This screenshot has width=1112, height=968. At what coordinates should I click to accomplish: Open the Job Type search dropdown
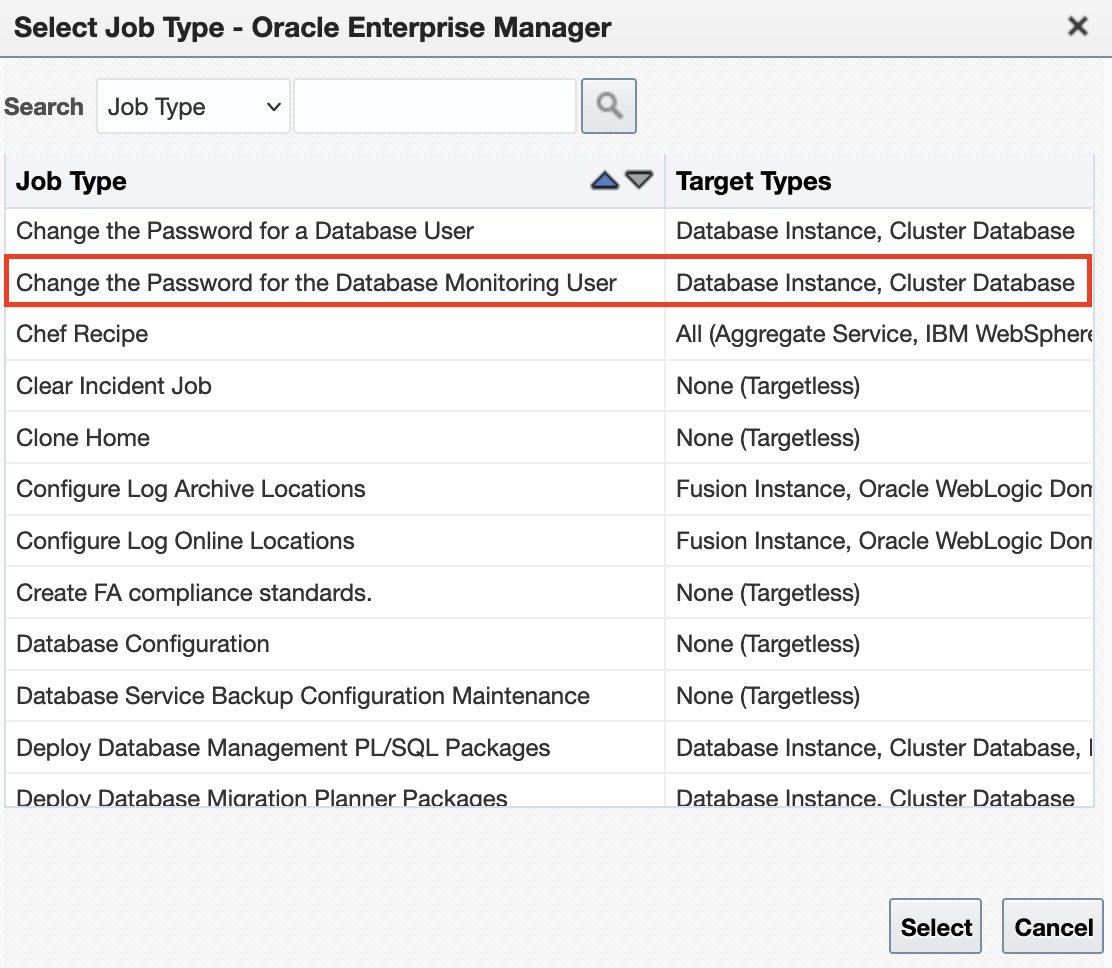[193, 107]
